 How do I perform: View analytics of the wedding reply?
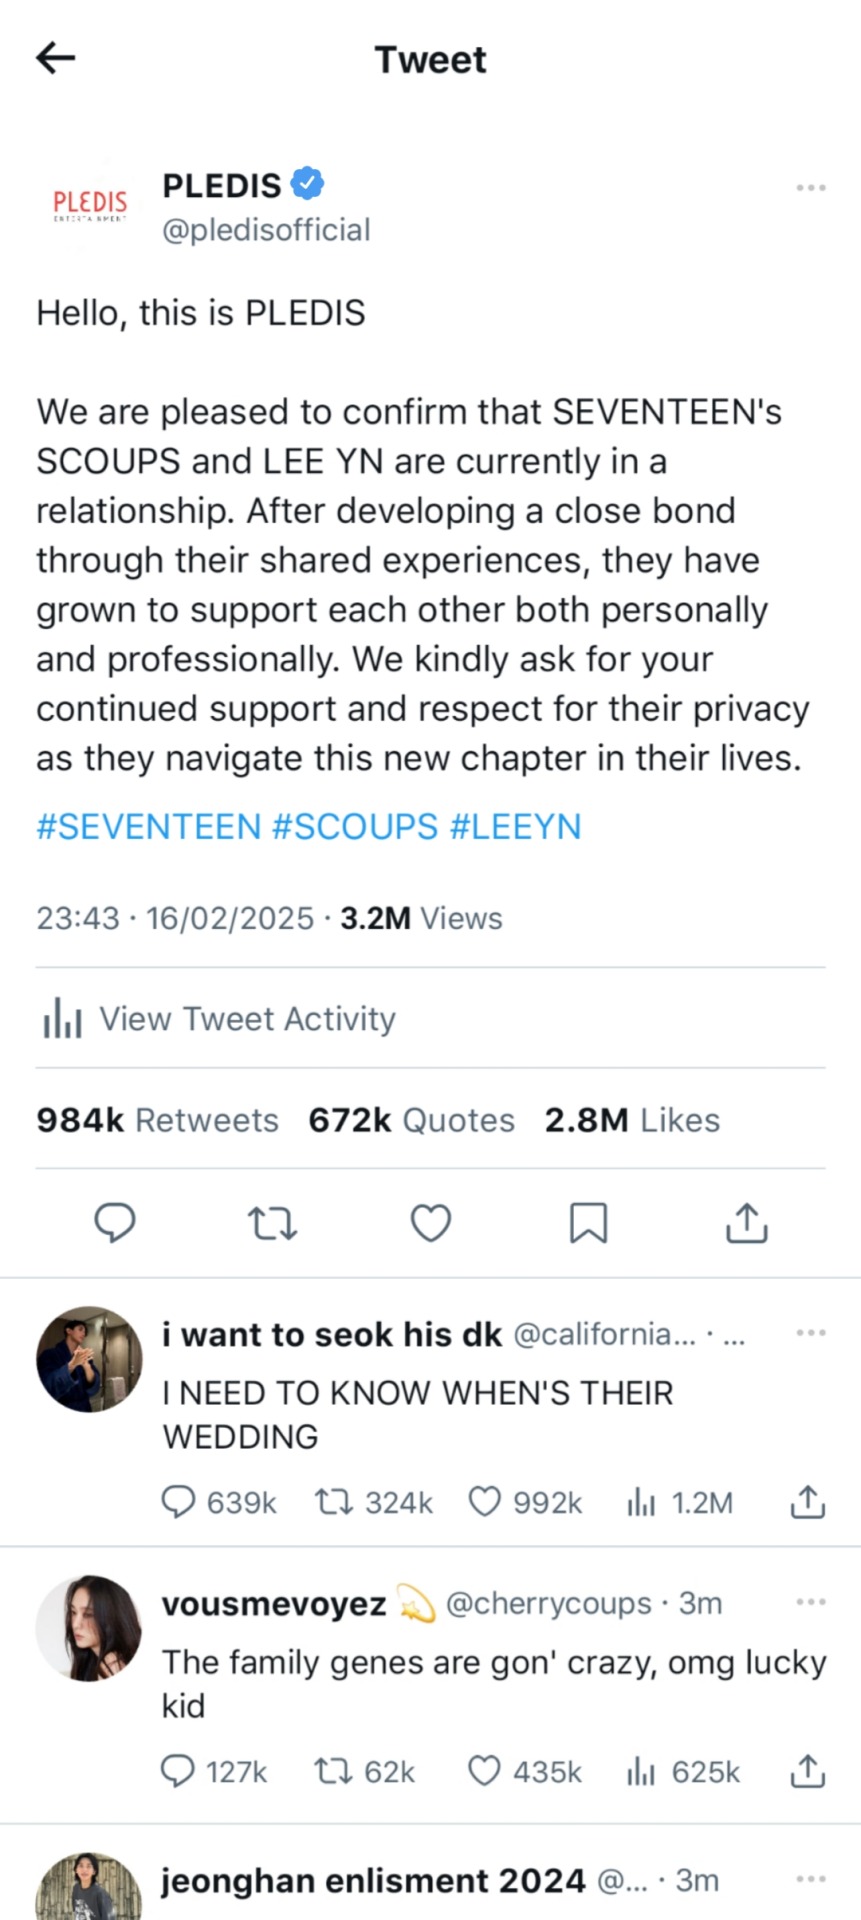(x=640, y=1501)
